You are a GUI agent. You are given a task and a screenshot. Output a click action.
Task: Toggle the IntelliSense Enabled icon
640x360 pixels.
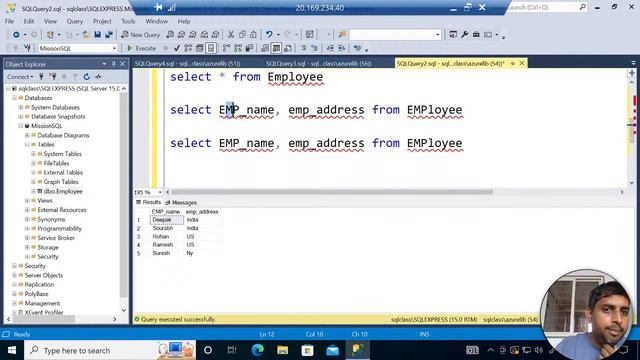pos(211,48)
